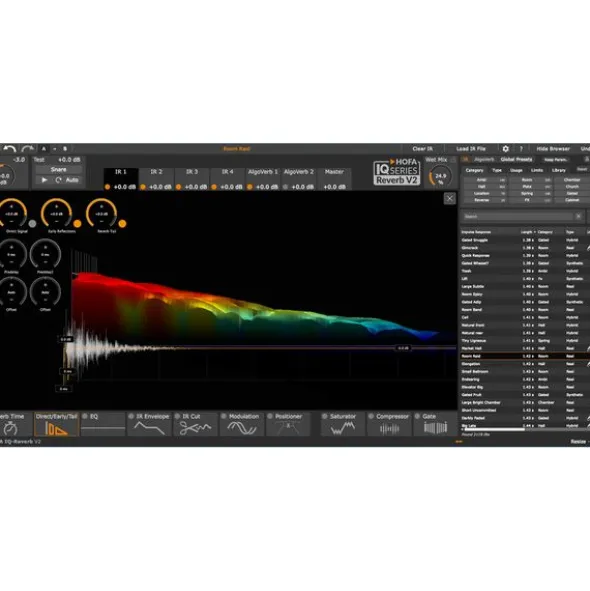Open the Saturator module icon
This screenshot has height=591, width=590.
tap(343, 428)
